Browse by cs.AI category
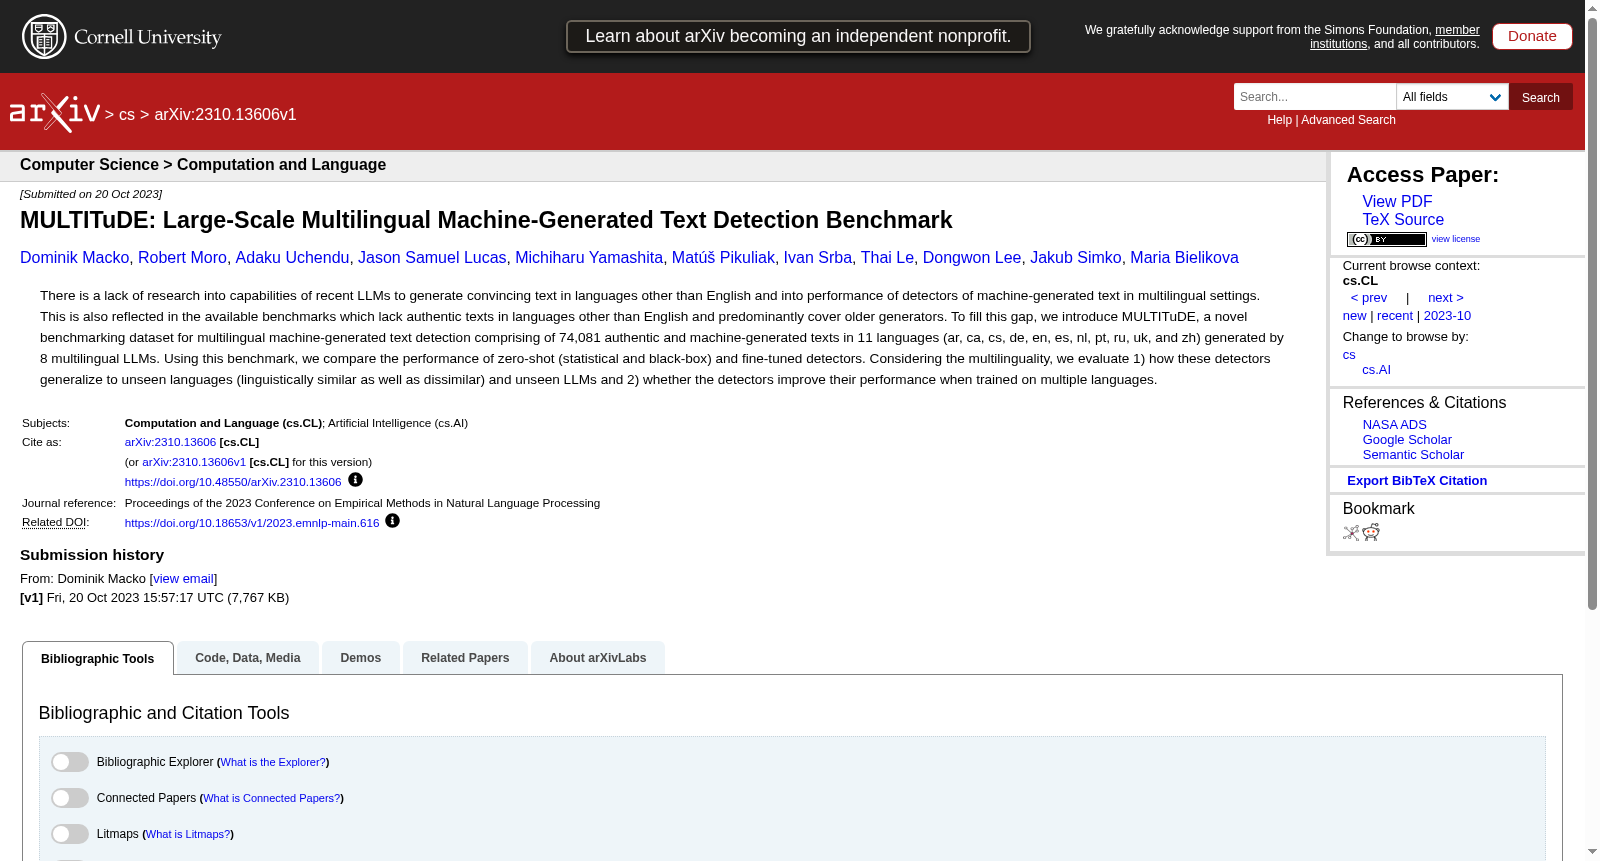 pyautogui.click(x=1376, y=370)
